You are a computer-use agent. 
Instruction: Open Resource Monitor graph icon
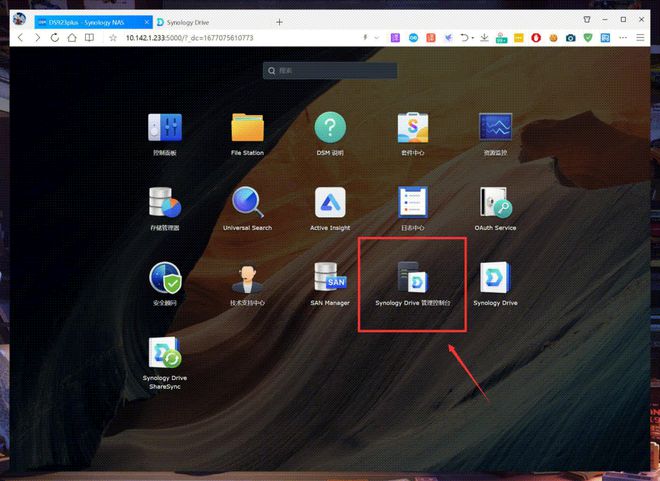click(x=495, y=127)
